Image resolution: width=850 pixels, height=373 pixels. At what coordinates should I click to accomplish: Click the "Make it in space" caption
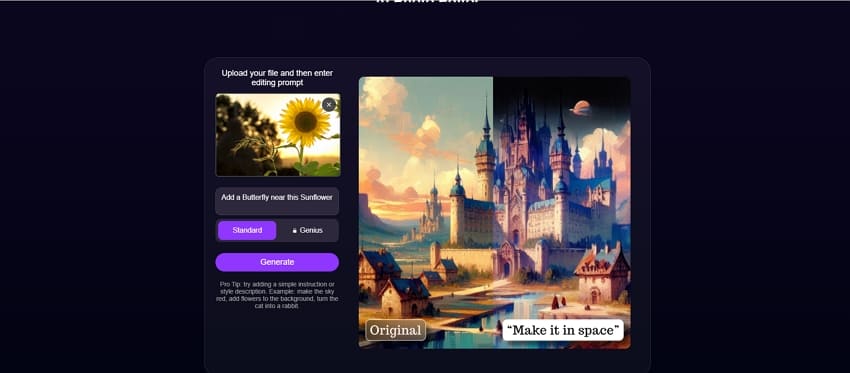coord(563,330)
